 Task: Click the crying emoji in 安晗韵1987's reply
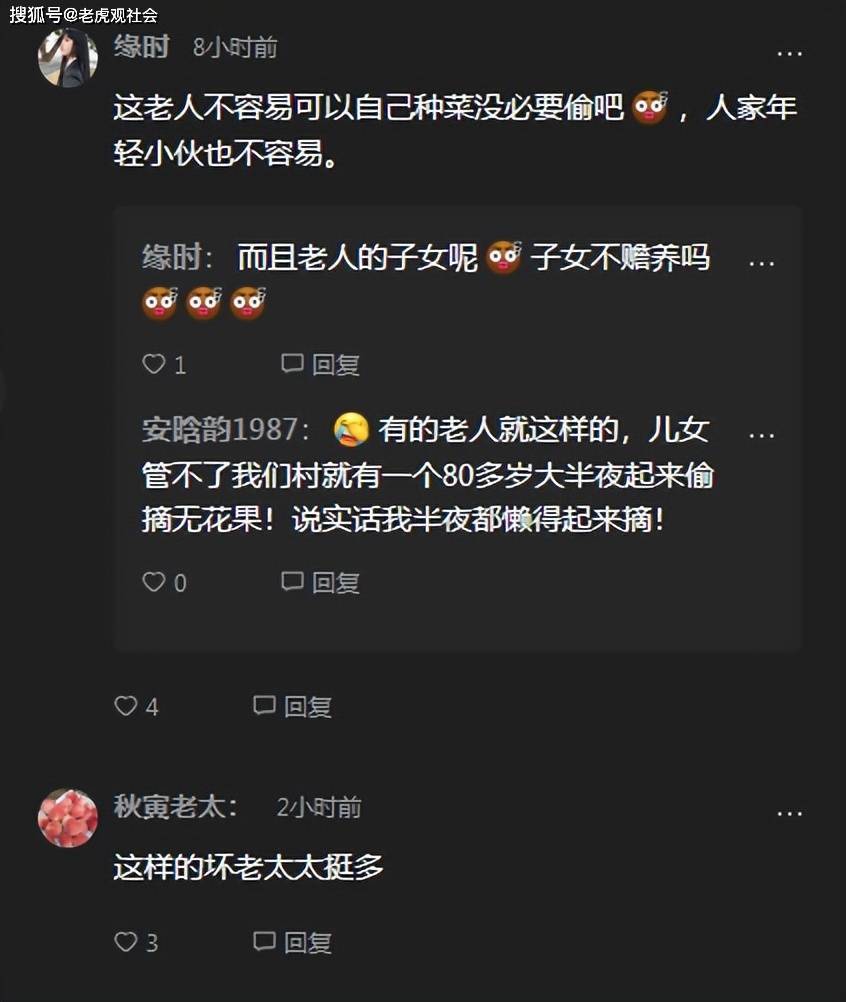pos(351,429)
